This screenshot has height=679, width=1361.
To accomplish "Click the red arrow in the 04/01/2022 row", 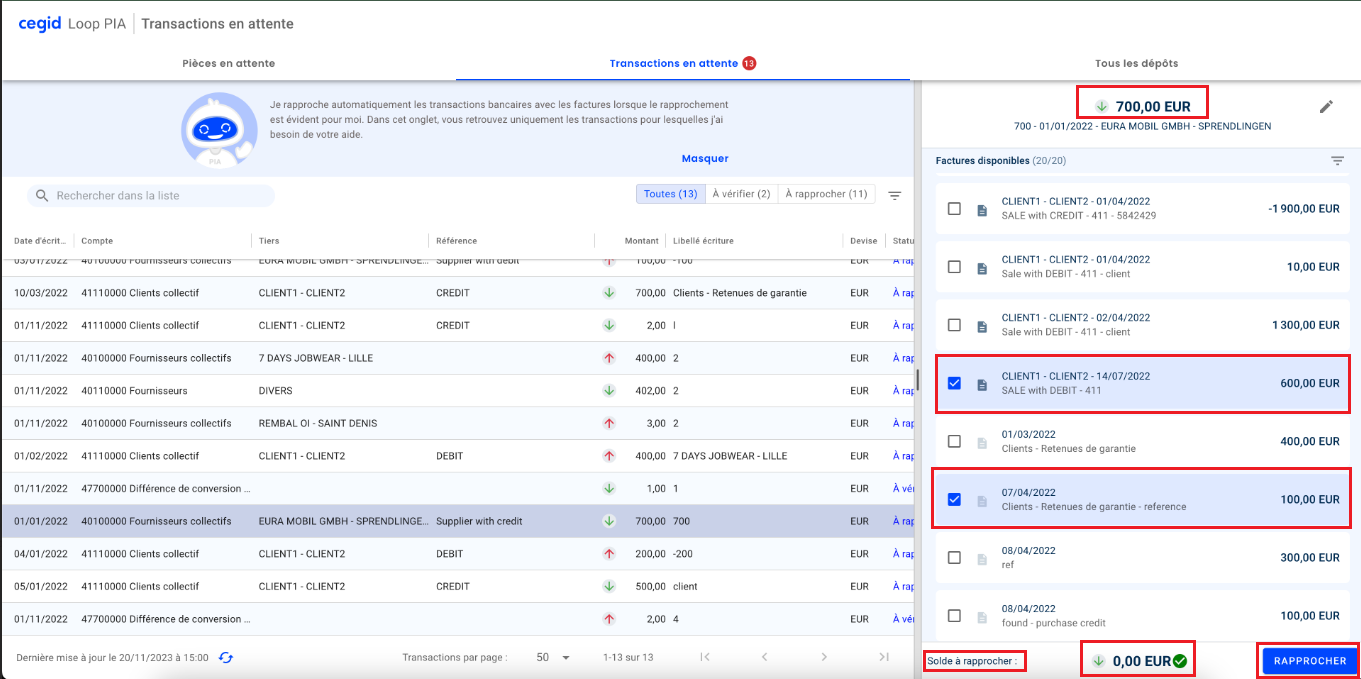I will tap(608, 554).
